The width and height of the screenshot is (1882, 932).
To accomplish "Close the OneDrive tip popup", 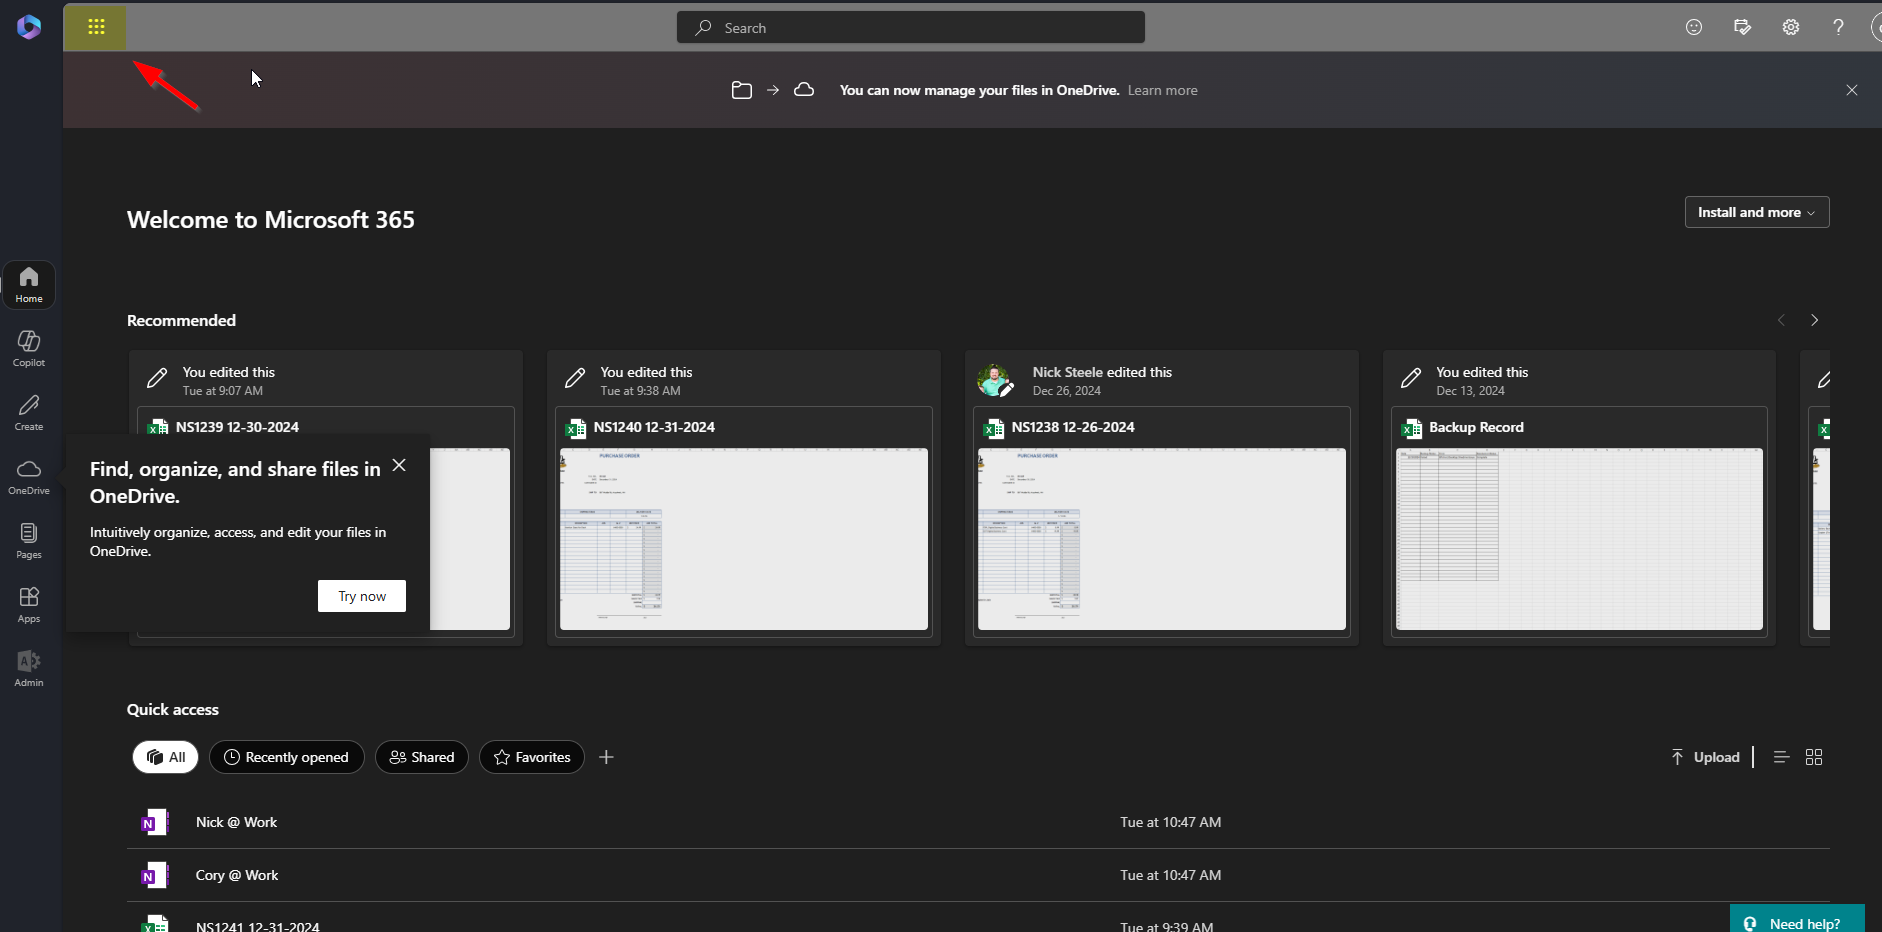I will [x=399, y=465].
